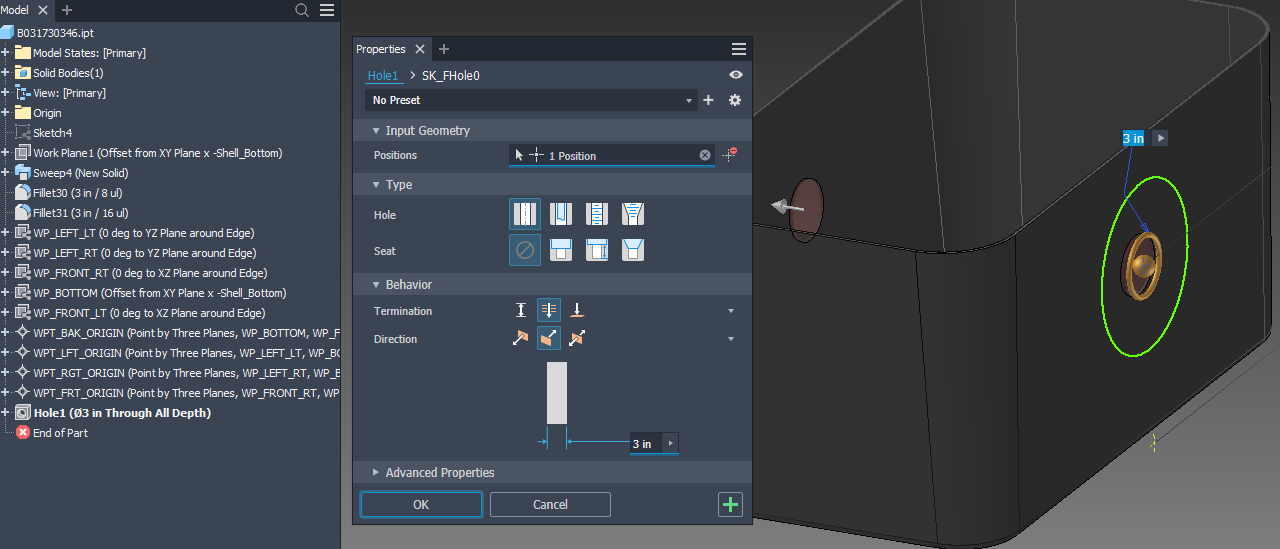Screen dimensions: 1280x549
Task: Create a new preset with plus icon
Action: tap(709, 100)
